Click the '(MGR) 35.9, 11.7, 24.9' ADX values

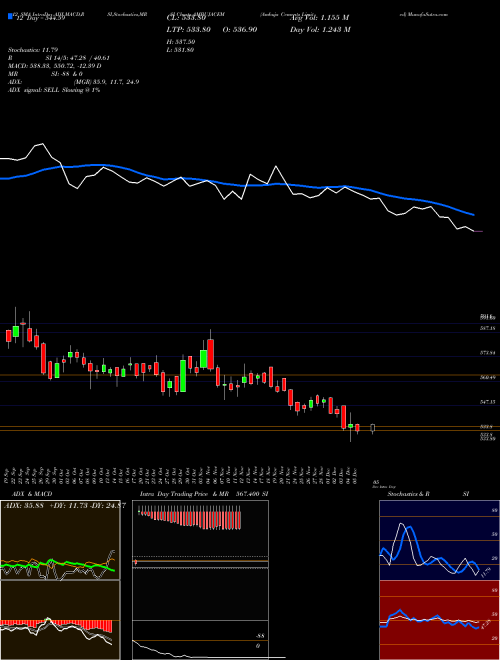click(106, 82)
